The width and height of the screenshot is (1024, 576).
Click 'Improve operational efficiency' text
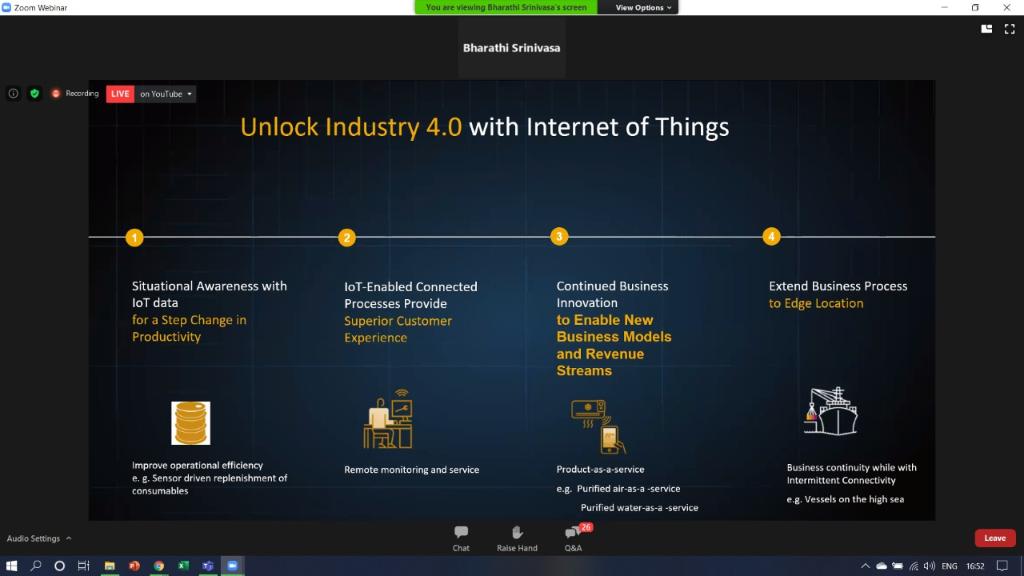[x=197, y=465]
